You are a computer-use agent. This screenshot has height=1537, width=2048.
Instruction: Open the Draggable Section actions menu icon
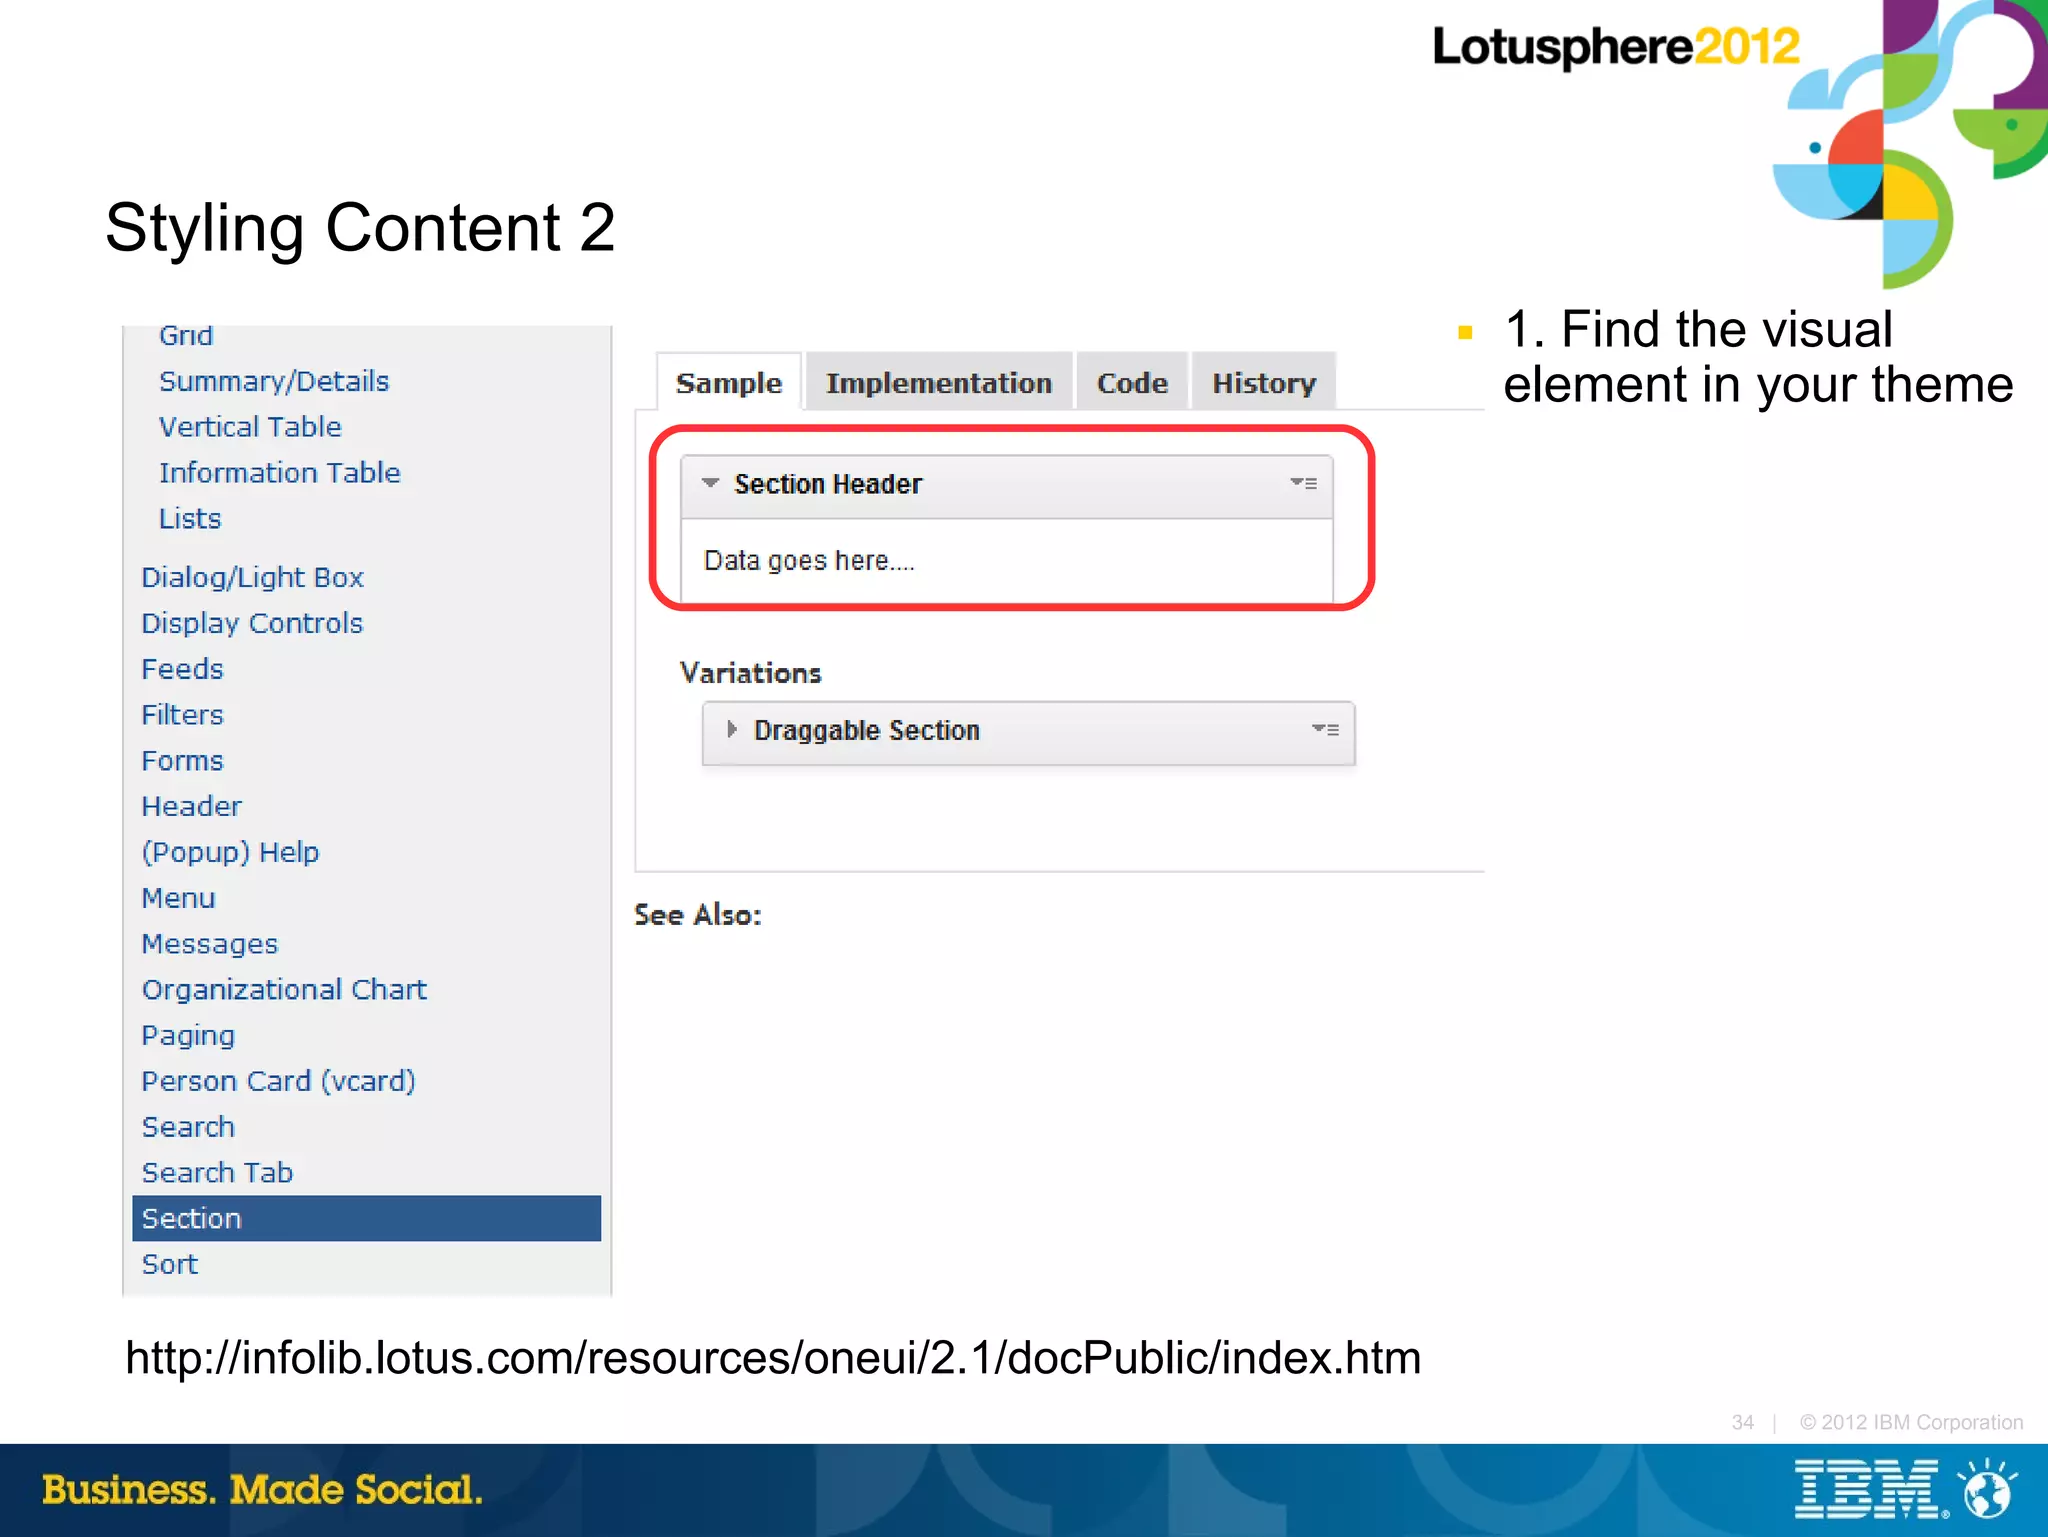[1325, 730]
